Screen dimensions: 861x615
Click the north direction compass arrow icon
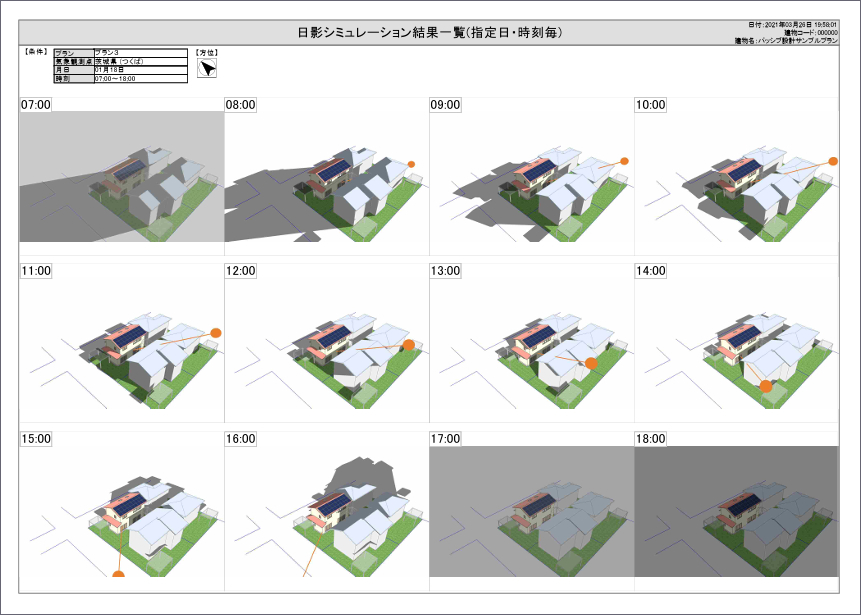[207, 69]
